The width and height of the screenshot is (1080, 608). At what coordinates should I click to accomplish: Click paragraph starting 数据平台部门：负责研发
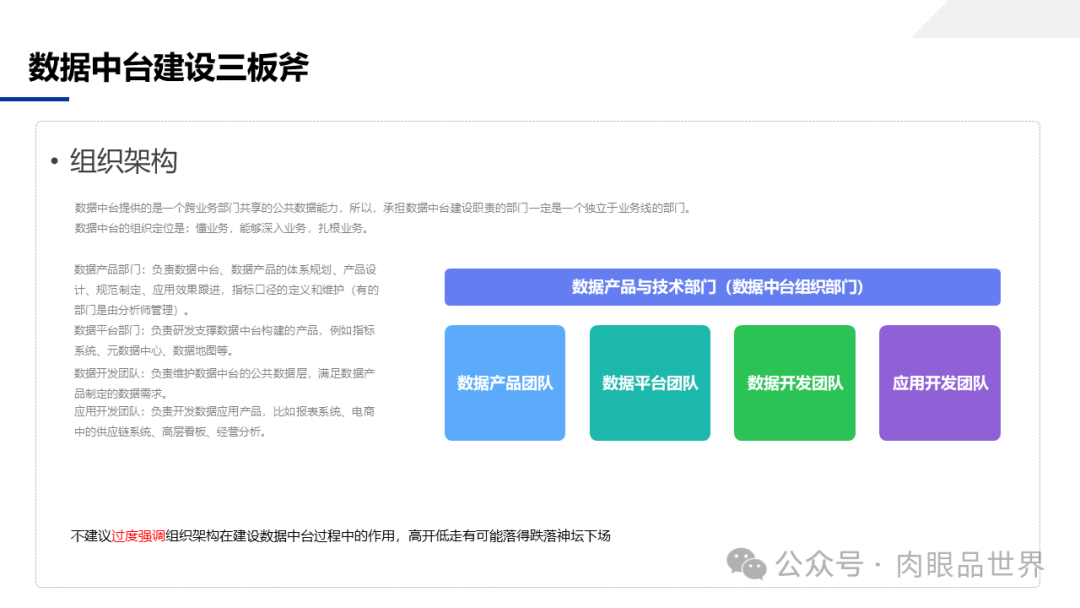225,340
